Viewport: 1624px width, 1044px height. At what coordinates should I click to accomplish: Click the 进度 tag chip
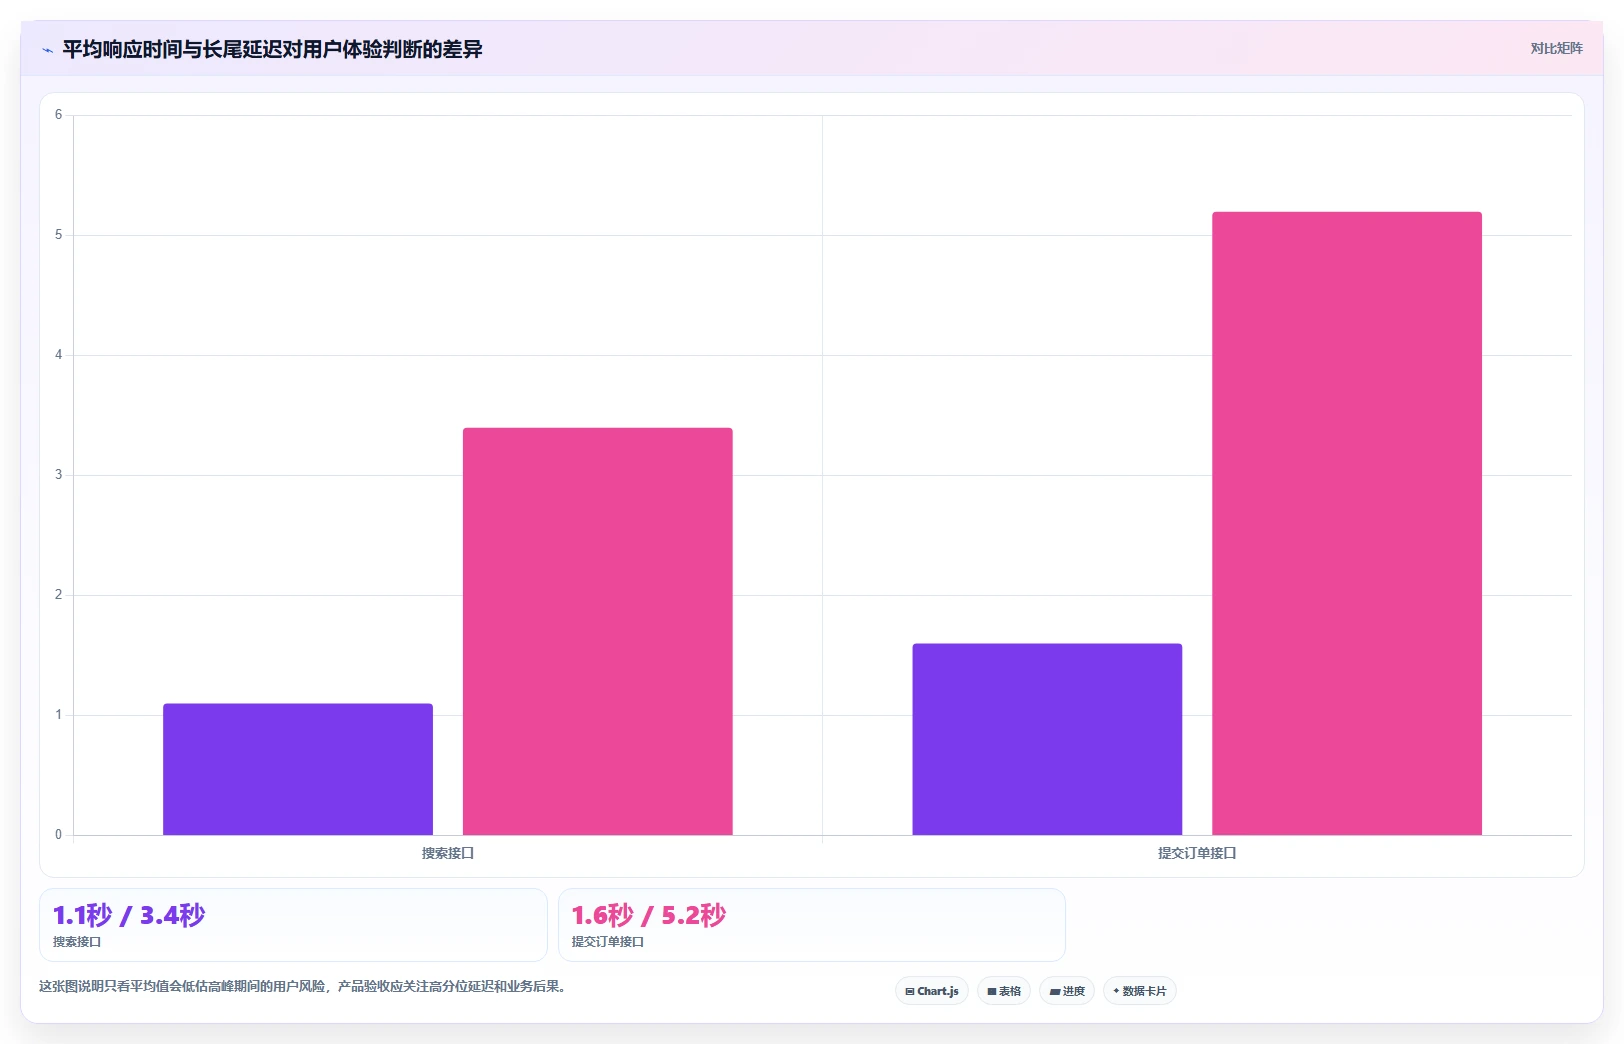[x=1067, y=991]
